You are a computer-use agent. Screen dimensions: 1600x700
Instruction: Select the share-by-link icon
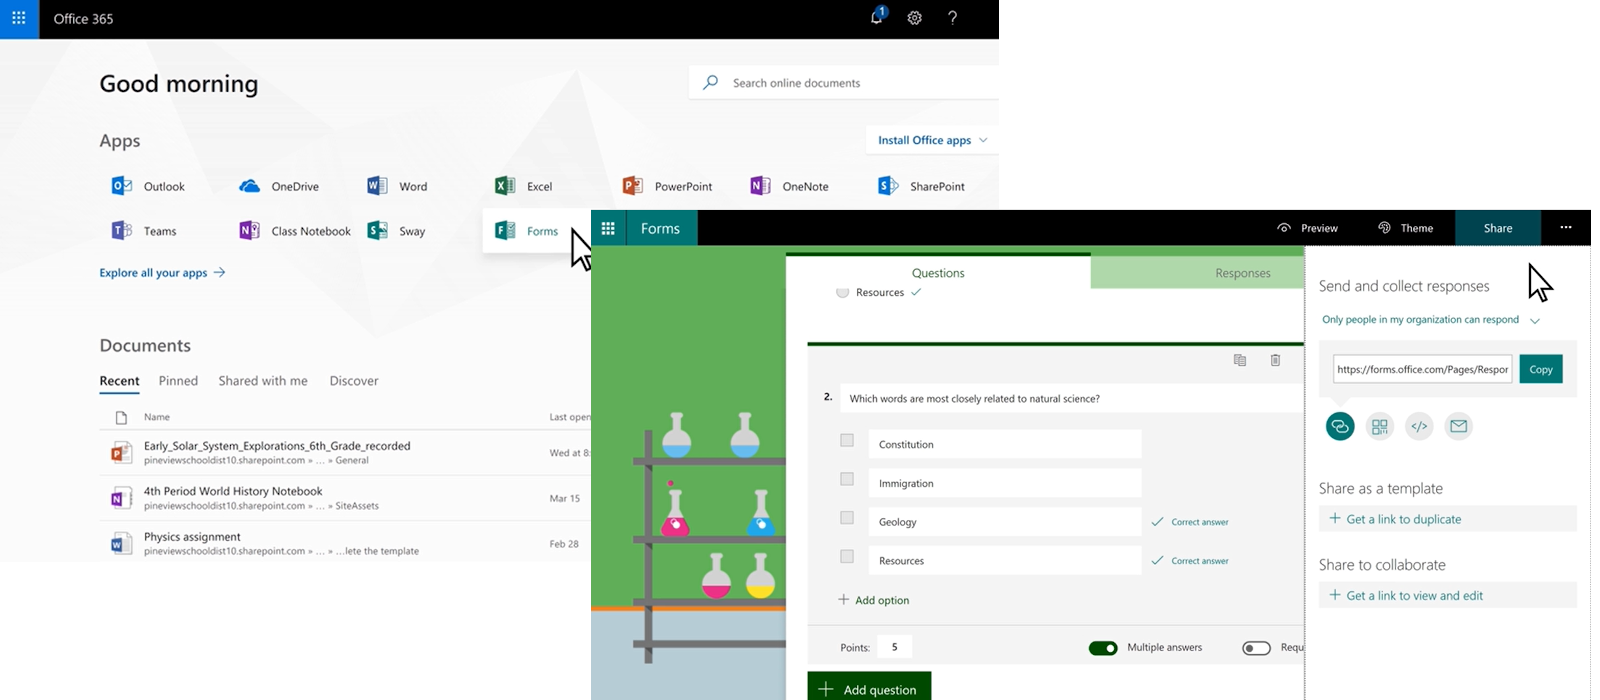coord(1340,427)
